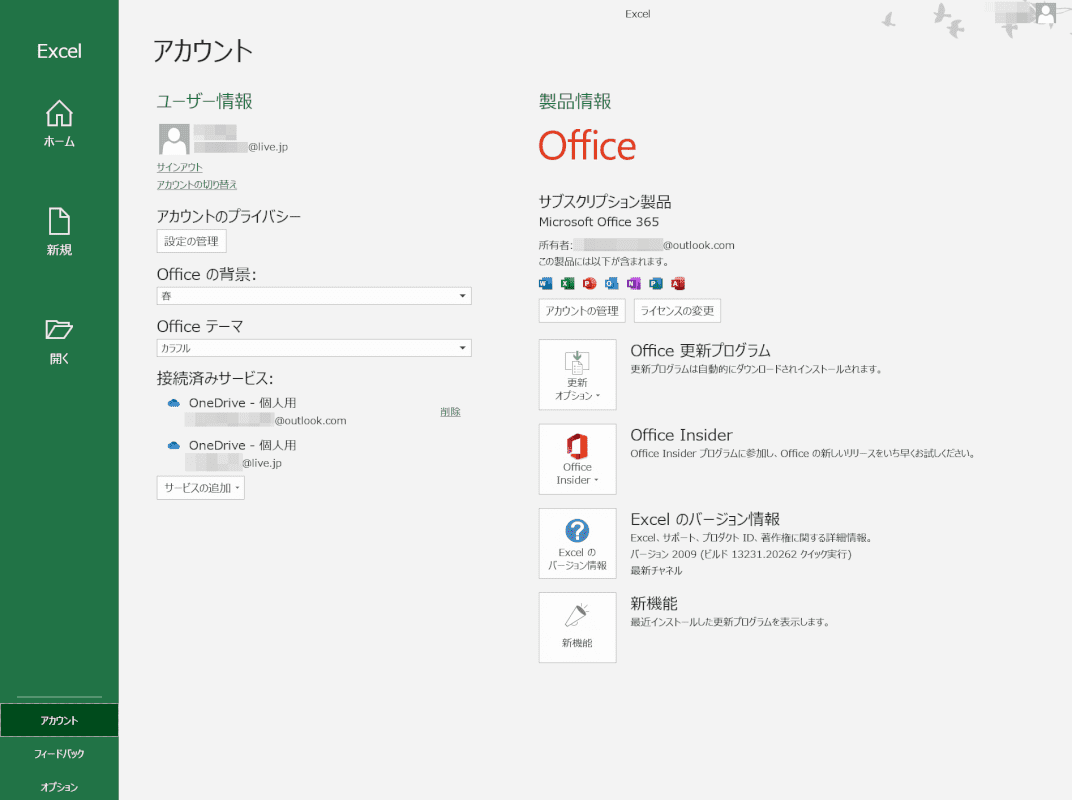Screen dimensions: 1072x800
Task: Click the Excel app icon in product list
Action: click(567, 284)
